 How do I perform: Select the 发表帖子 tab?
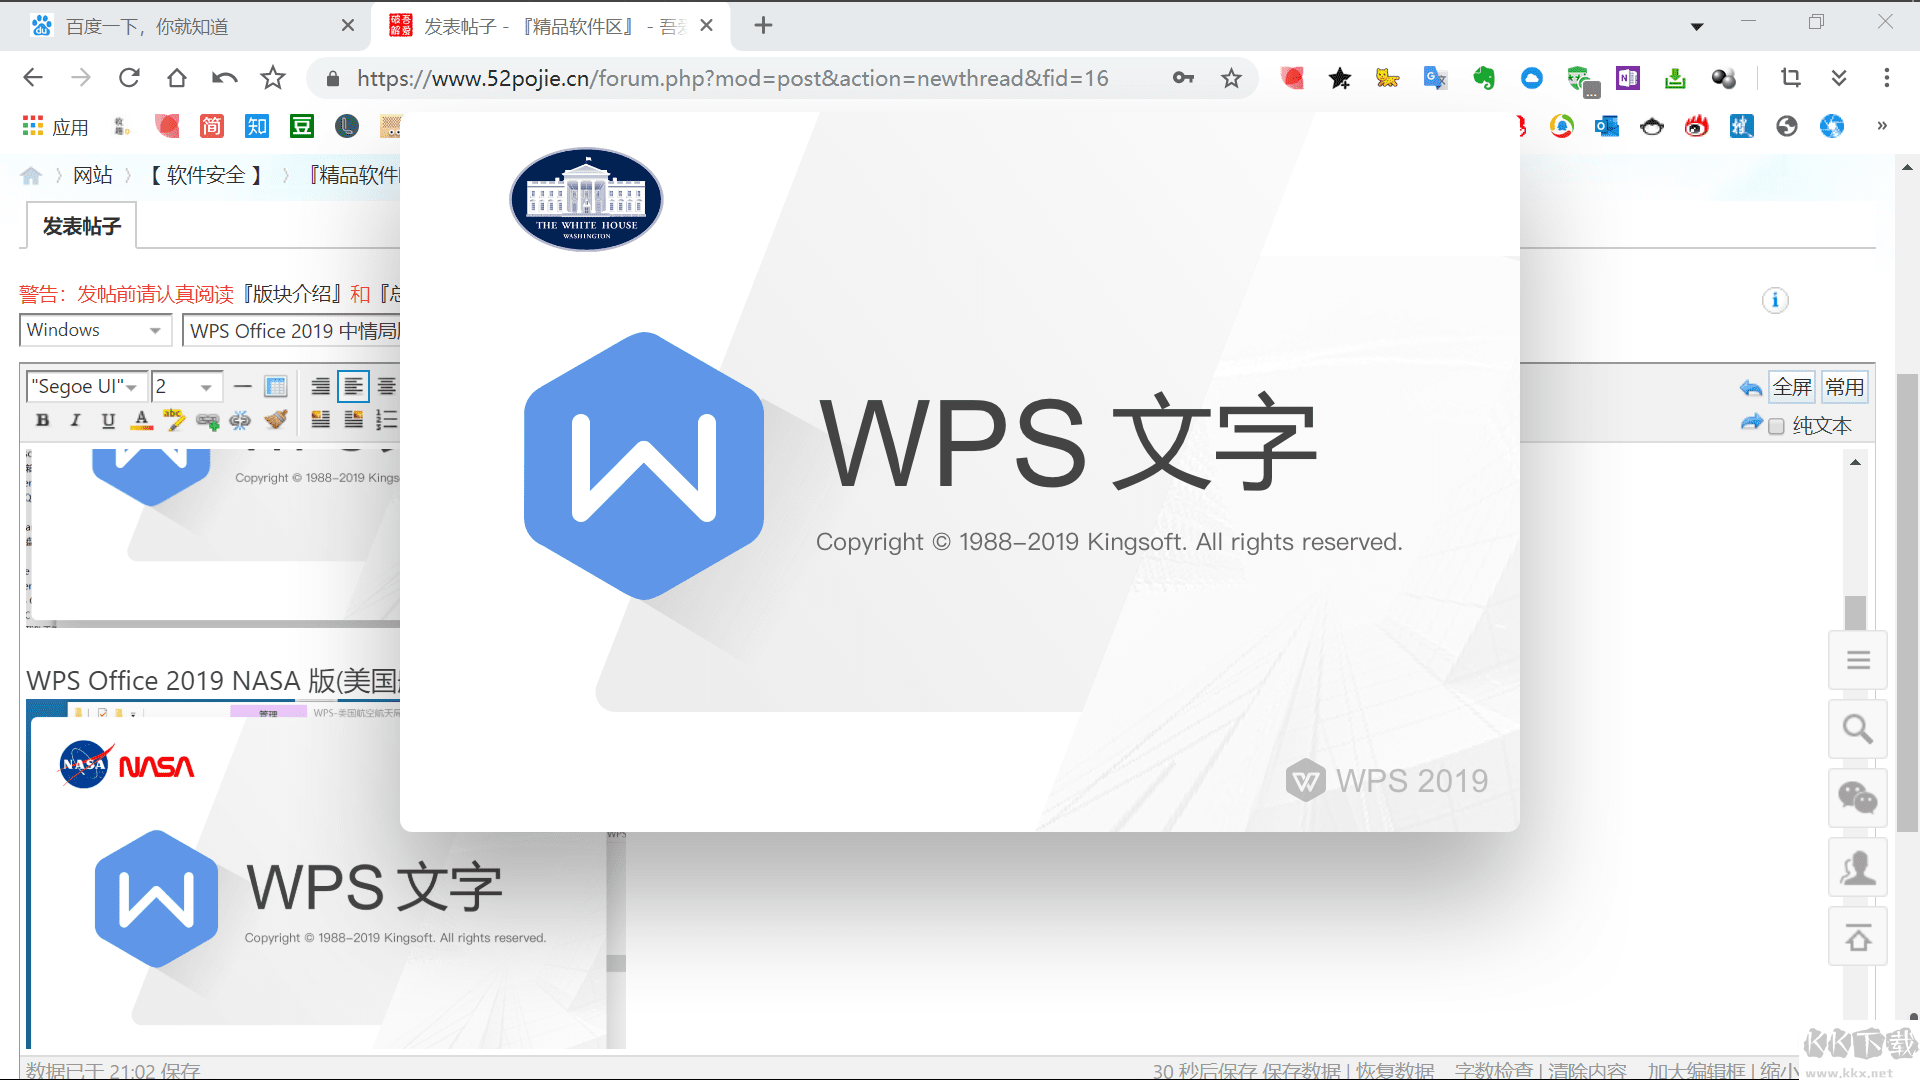point(81,227)
